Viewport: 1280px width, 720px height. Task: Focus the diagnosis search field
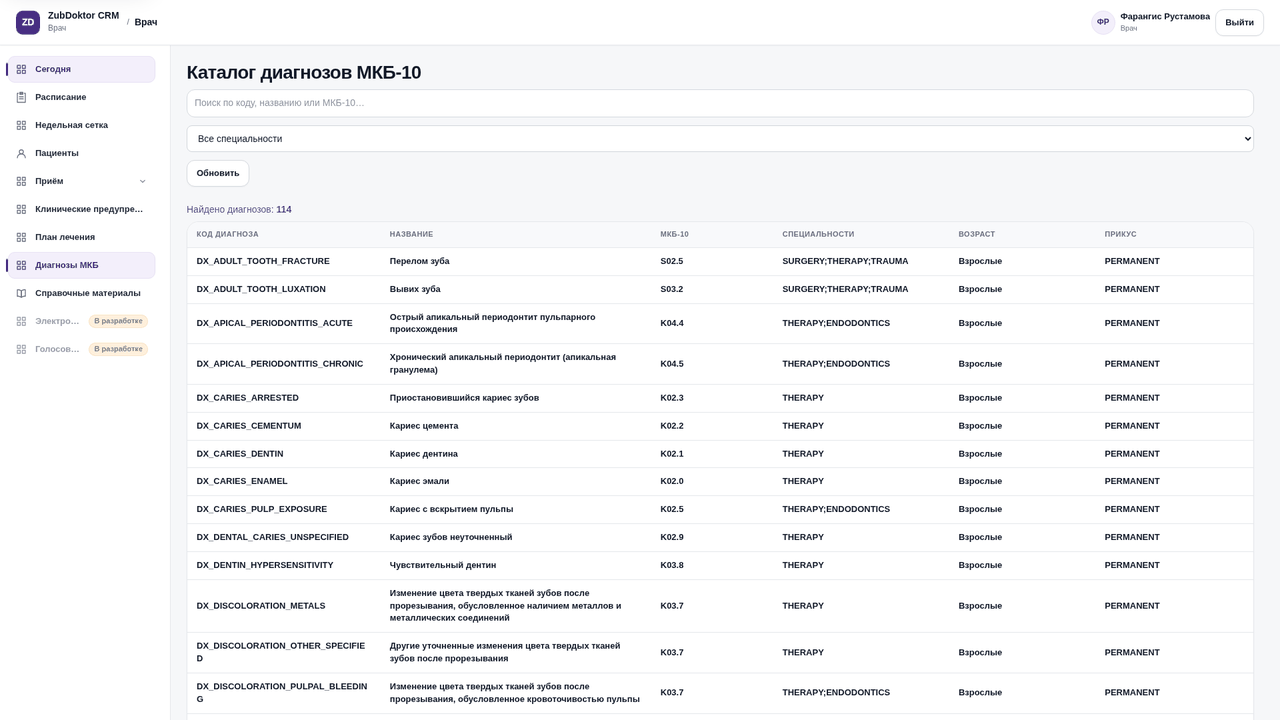coord(720,103)
